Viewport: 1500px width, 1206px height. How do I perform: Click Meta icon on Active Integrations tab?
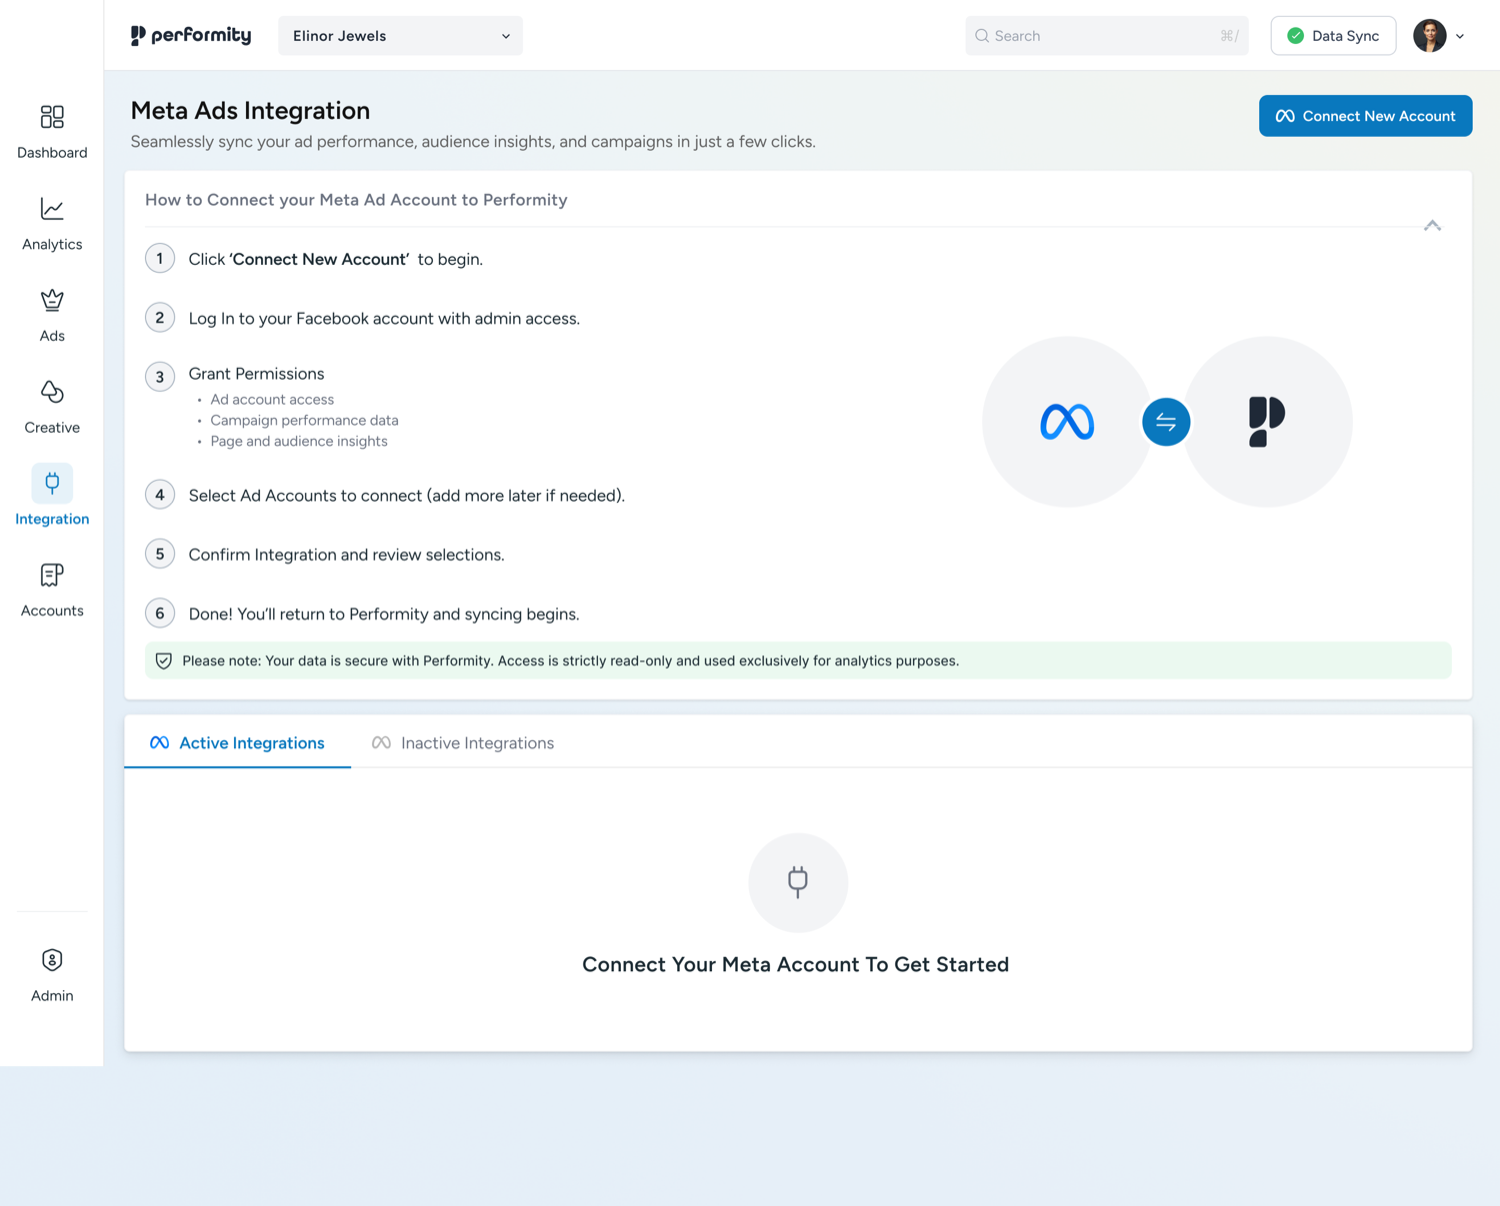tap(159, 743)
